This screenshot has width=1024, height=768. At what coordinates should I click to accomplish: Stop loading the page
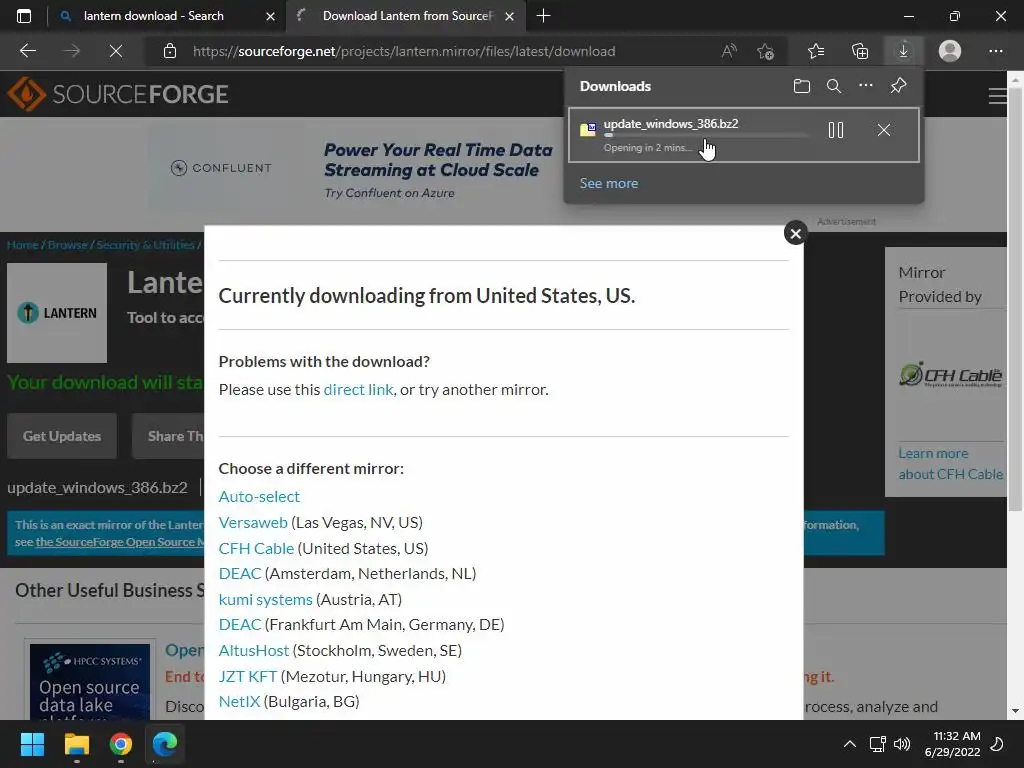(x=116, y=51)
